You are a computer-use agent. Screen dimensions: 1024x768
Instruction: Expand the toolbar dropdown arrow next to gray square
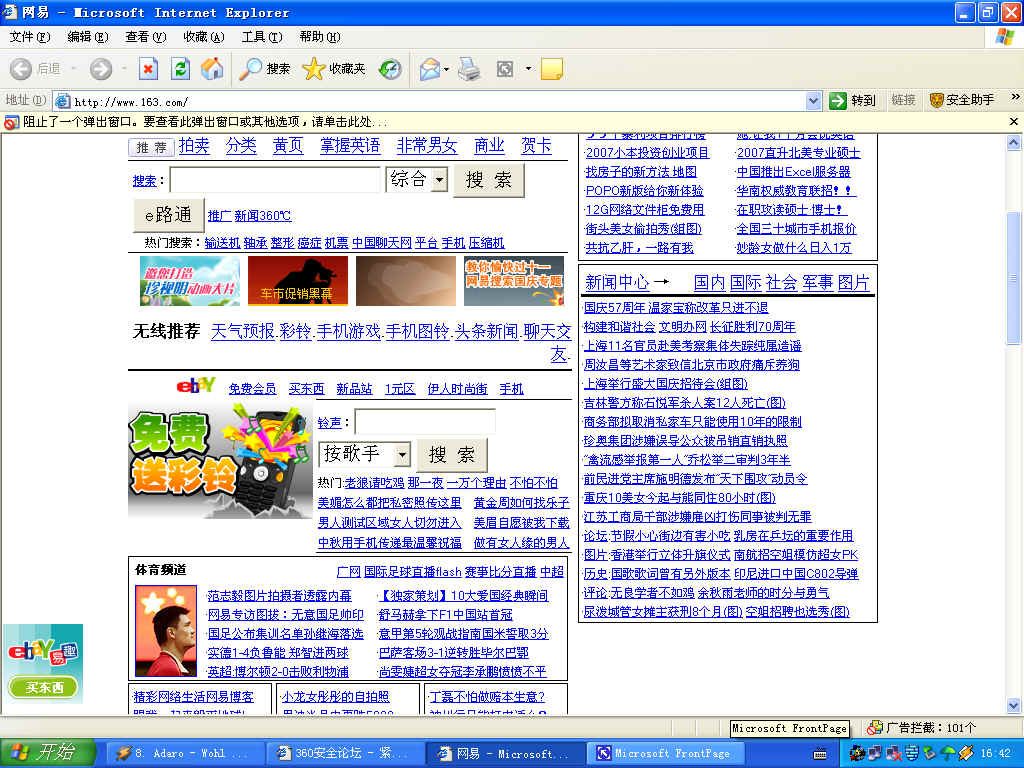point(528,69)
